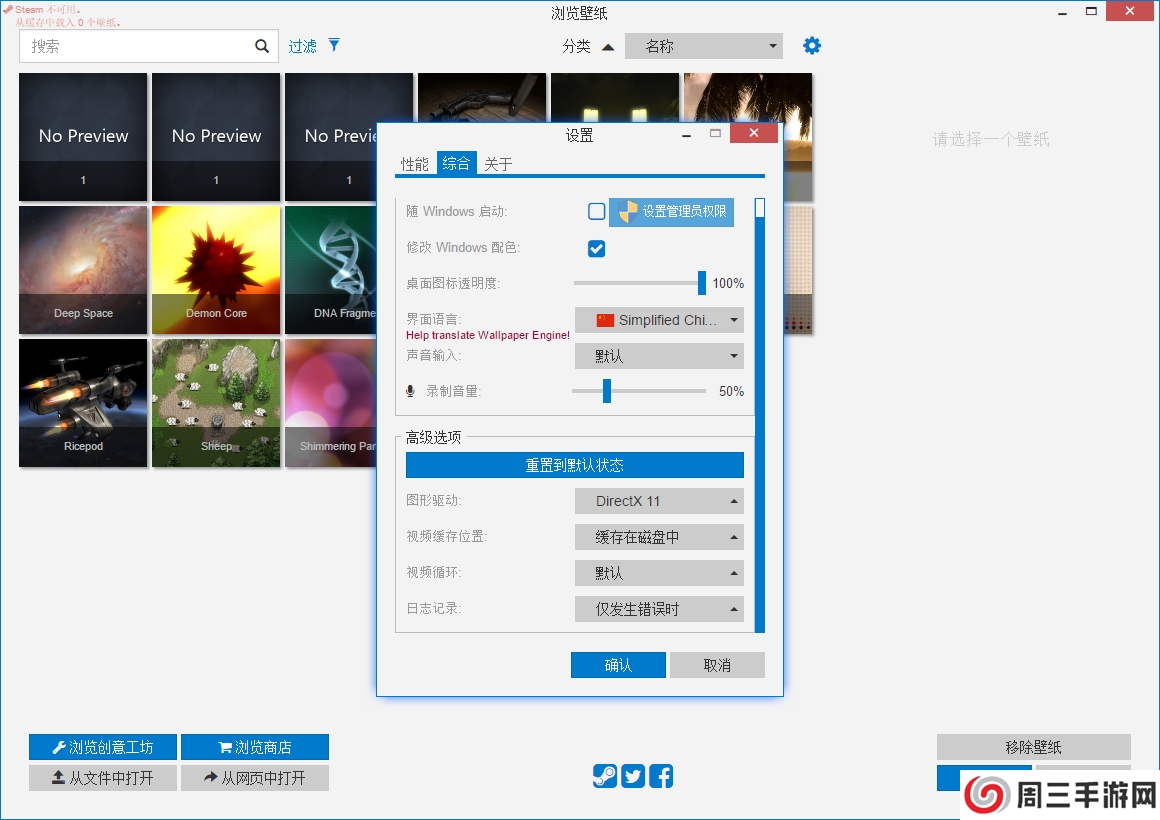Click the microphone icon beside 录制音量
This screenshot has width=1160, height=820.
409,391
